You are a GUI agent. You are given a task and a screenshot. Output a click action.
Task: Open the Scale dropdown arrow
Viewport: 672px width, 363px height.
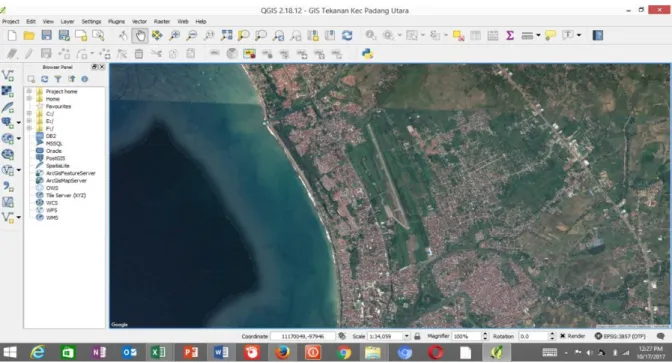[x=406, y=336]
